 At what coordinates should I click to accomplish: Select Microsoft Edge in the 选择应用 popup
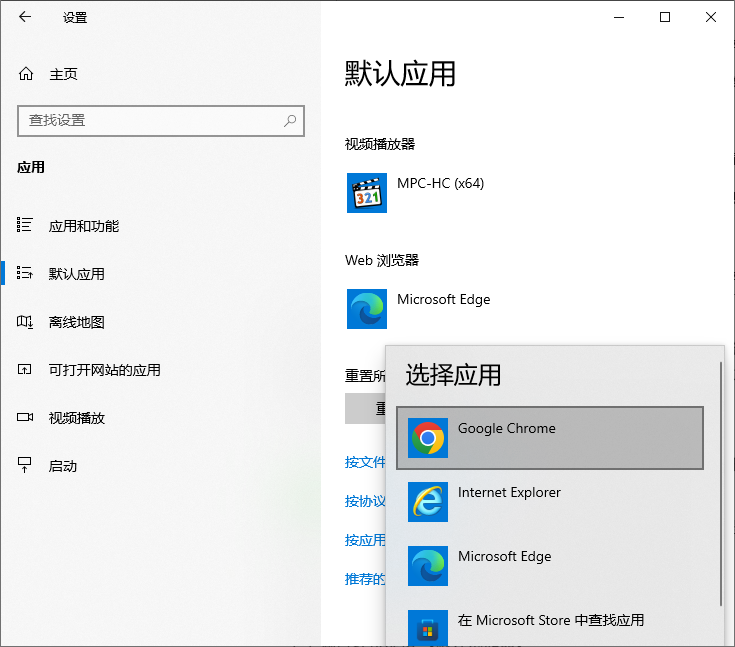pyautogui.click(x=550, y=566)
